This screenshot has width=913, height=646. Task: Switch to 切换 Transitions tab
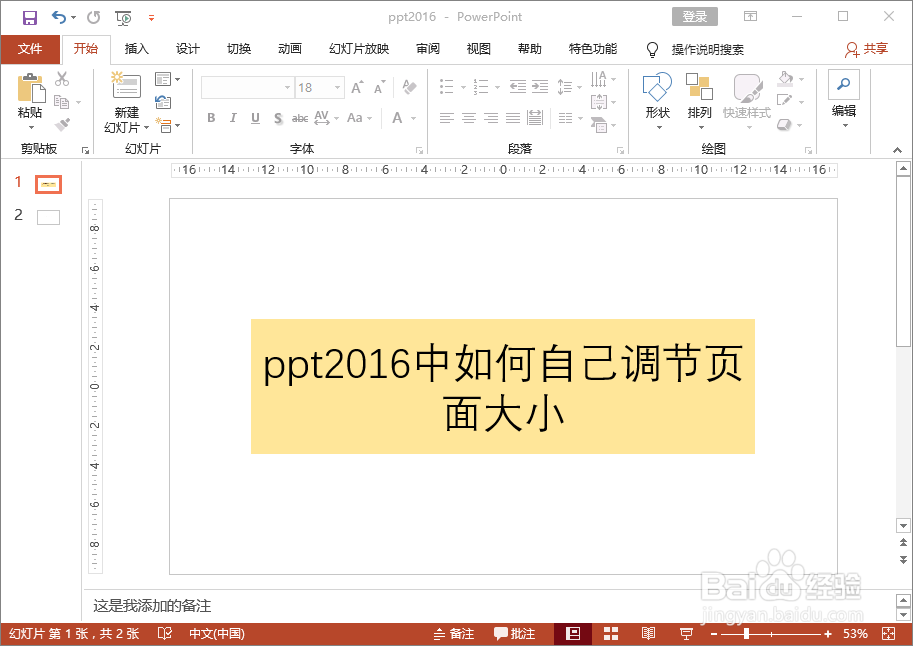[239, 49]
